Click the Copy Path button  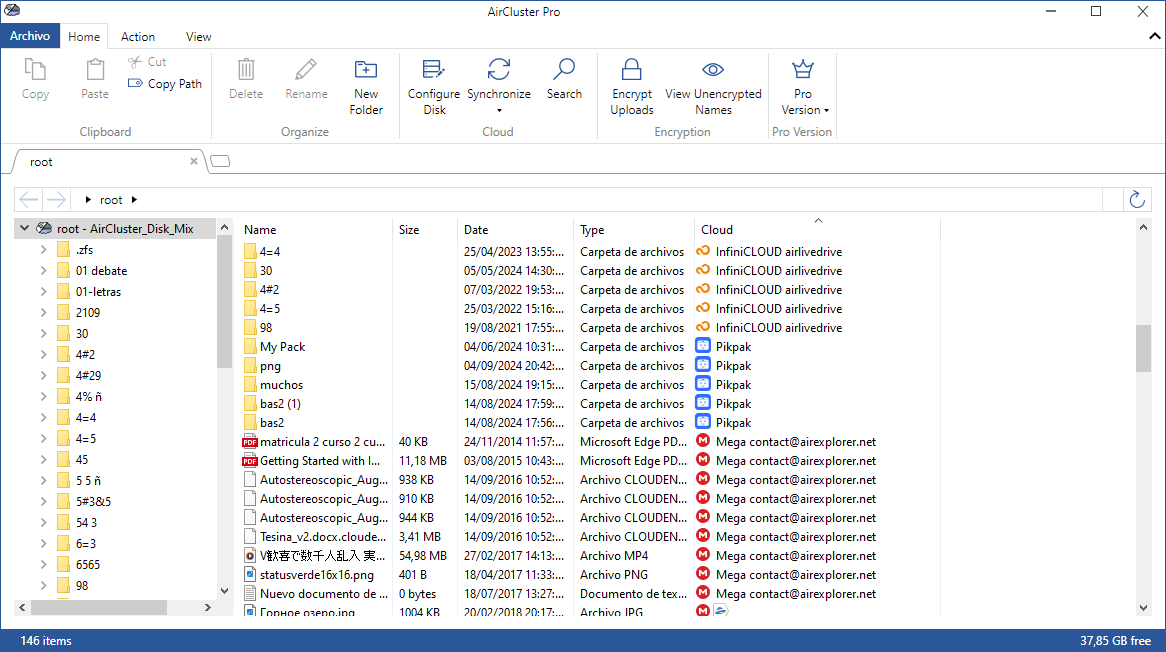tap(164, 83)
